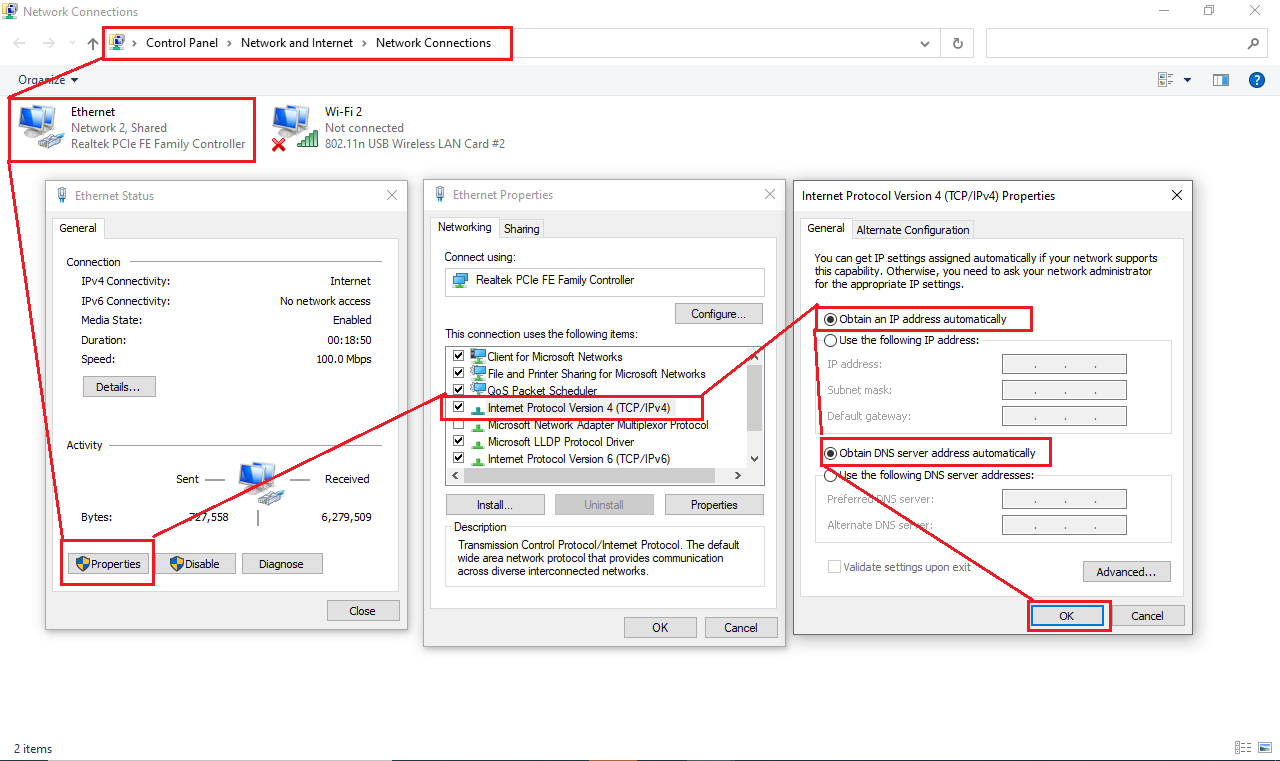1280x761 pixels.
Task: Enable Microsoft Network Adapter Multiplexor Protocol checkbox
Action: 459,424
